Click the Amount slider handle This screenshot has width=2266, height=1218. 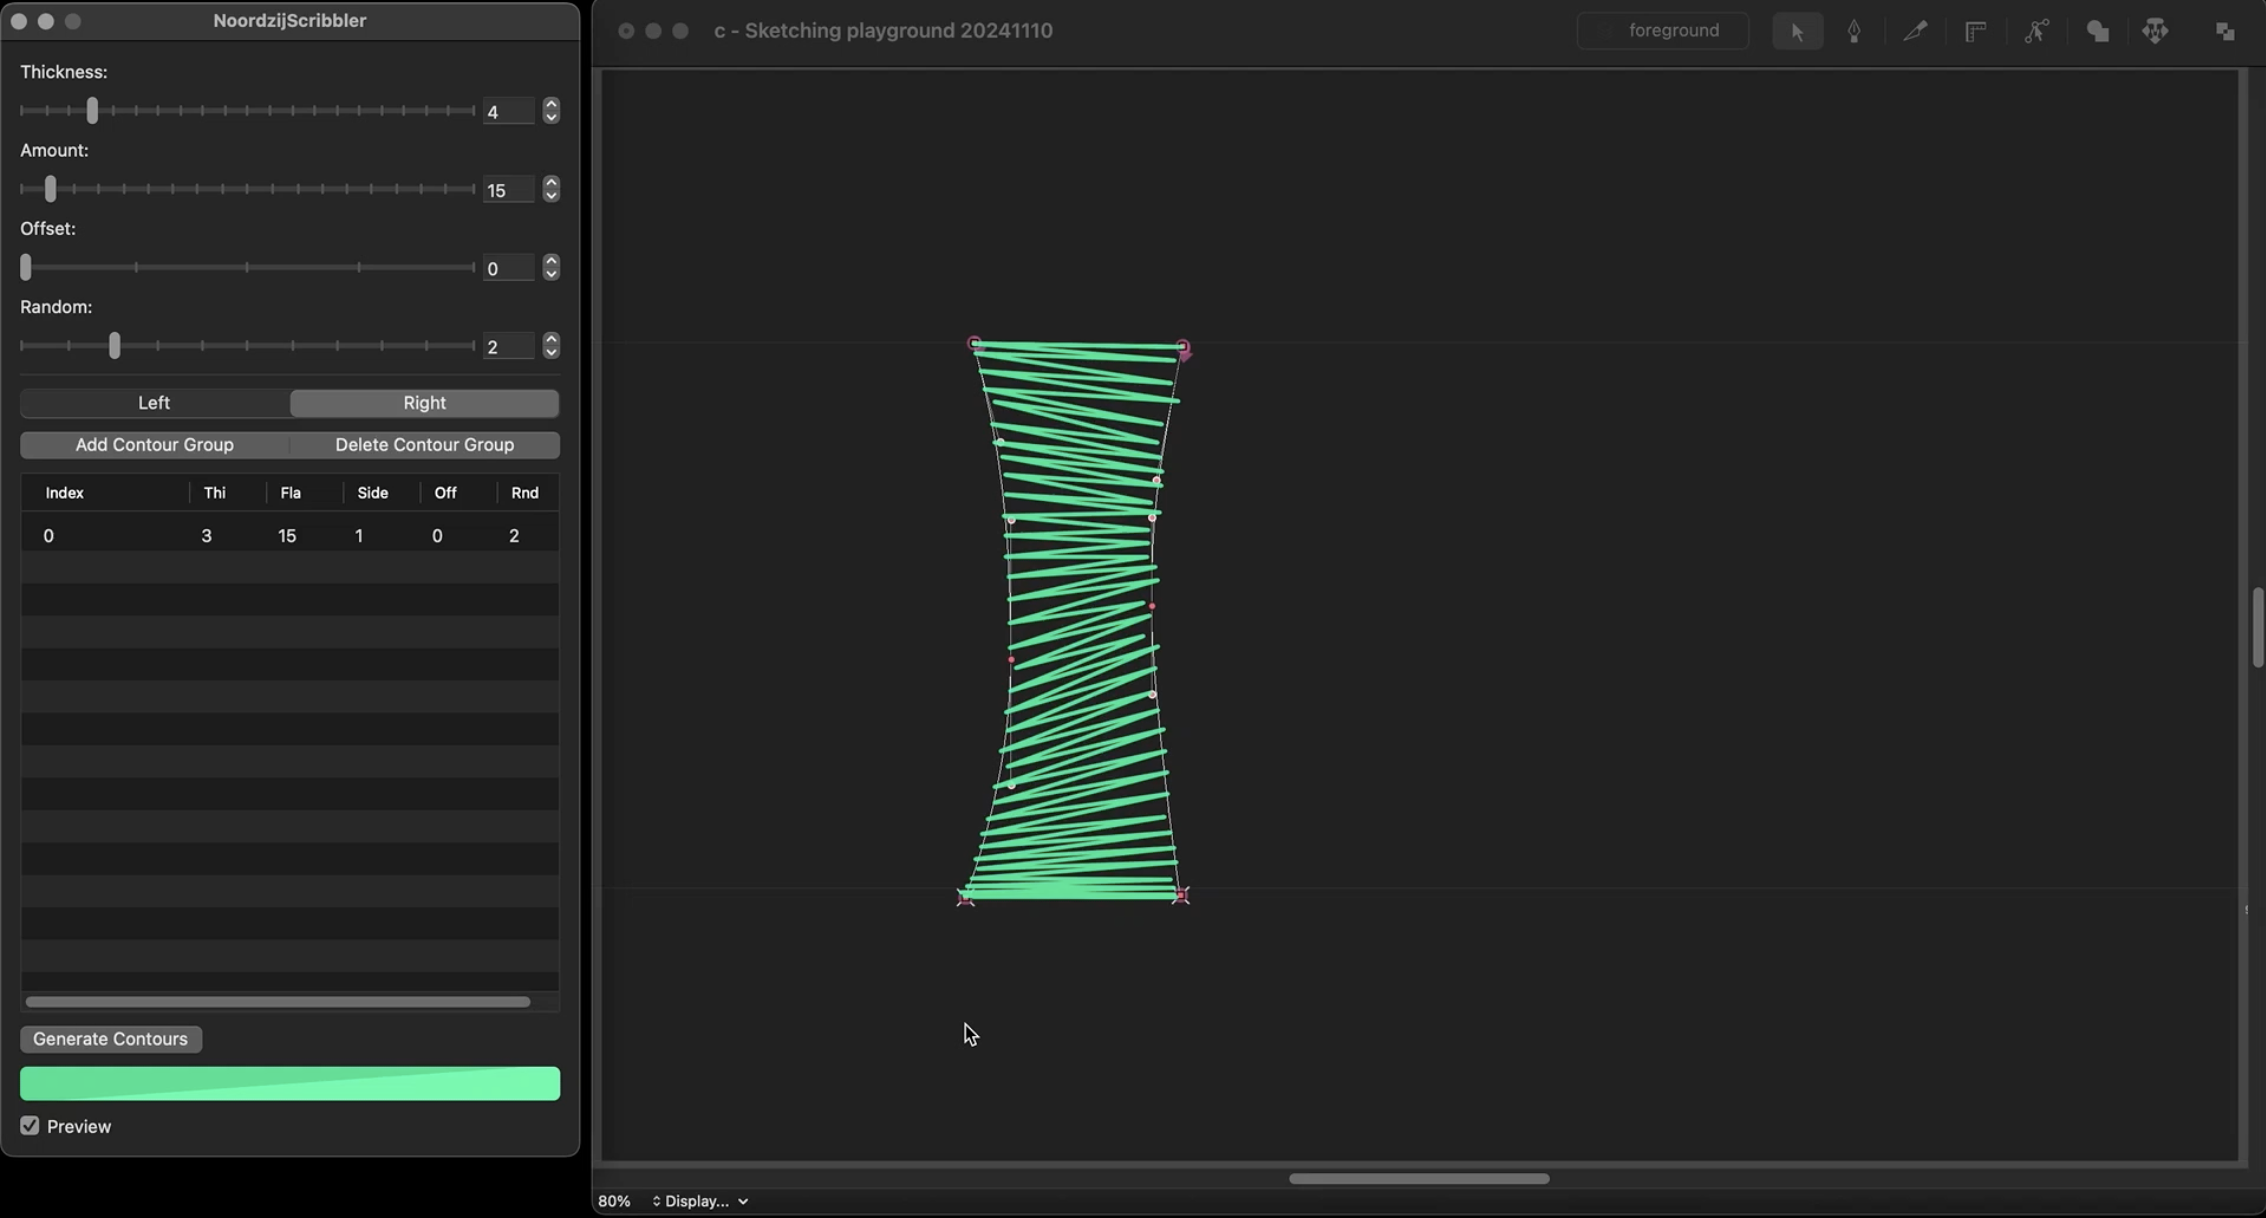[x=50, y=189]
